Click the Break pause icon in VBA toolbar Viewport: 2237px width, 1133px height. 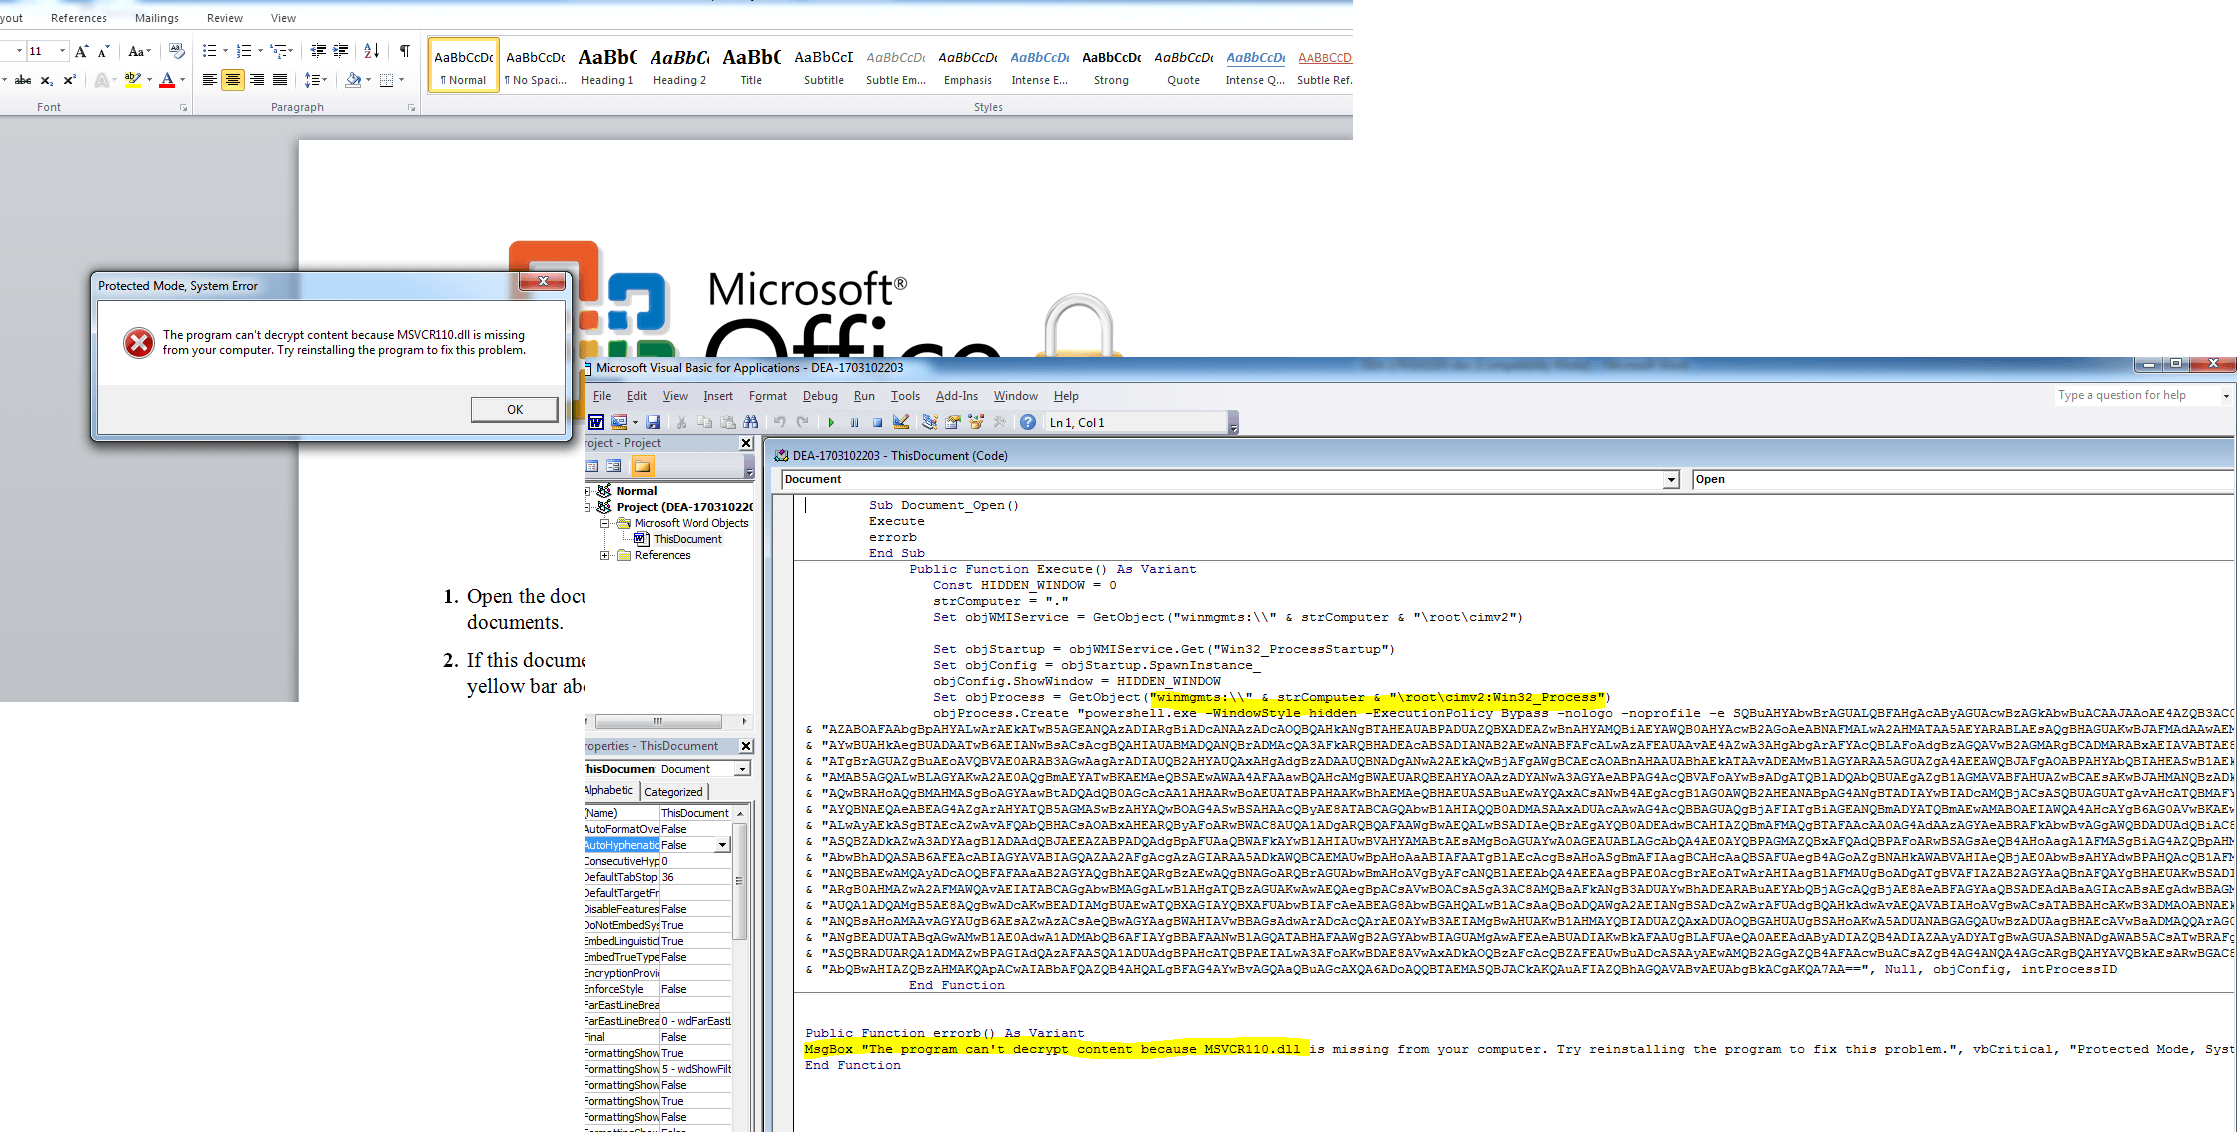(x=854, y=422)
